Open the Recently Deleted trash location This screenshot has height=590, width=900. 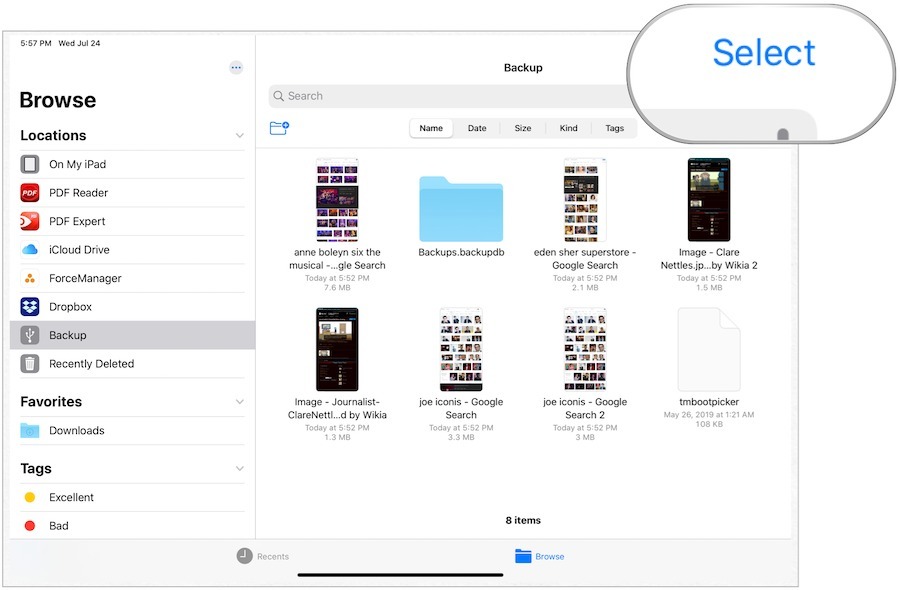[91, 364]
